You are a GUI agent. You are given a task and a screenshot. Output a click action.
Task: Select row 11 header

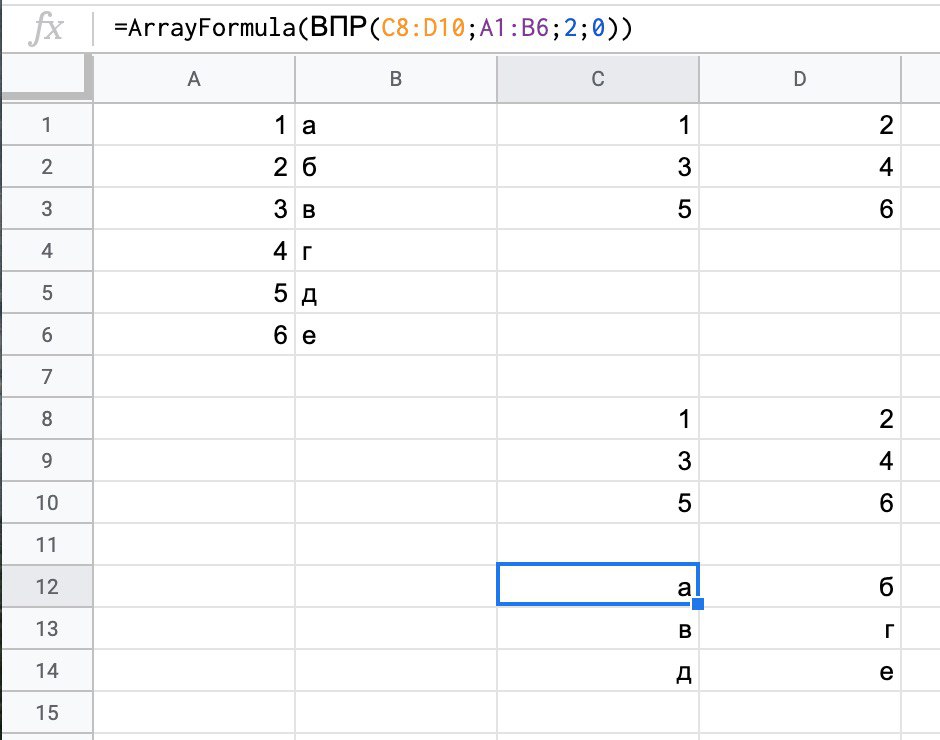47,544
